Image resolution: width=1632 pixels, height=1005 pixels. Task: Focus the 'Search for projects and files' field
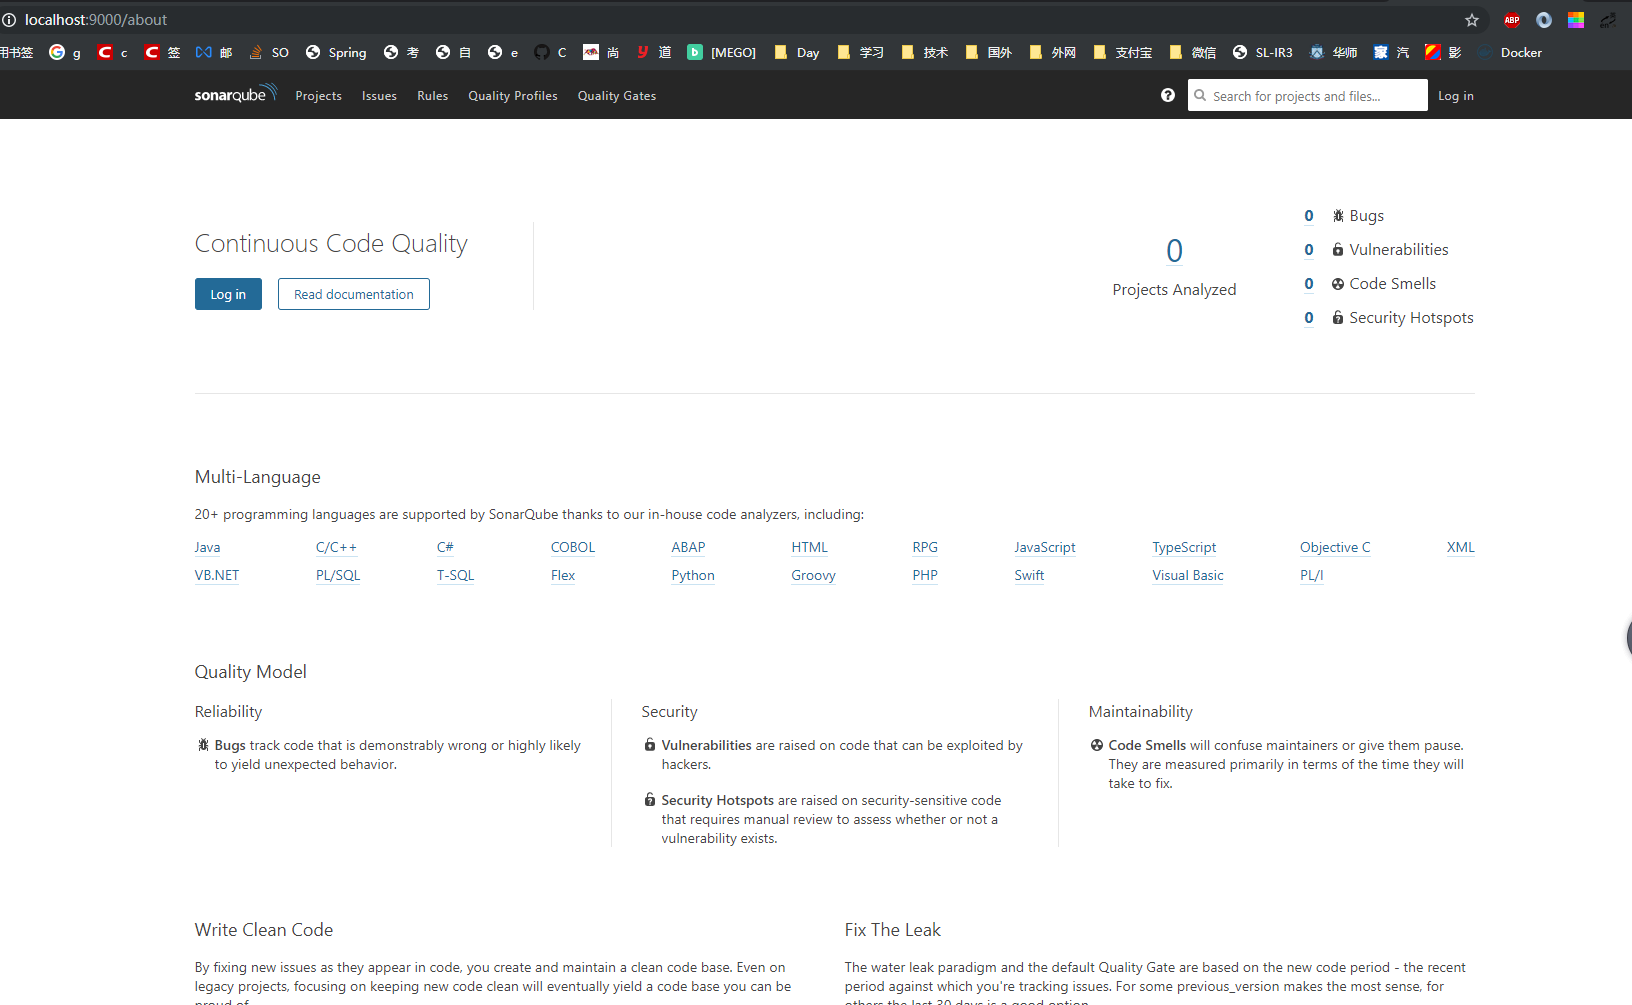tap(1308, 95)
